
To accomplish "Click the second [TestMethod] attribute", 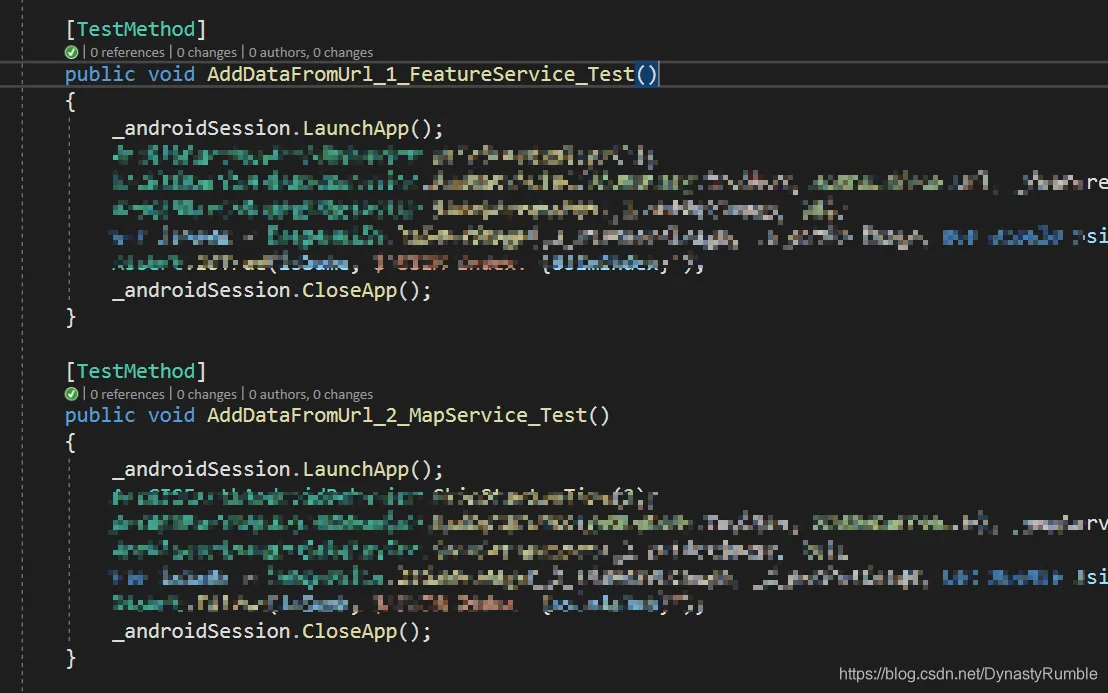I will tap(136, 371).
